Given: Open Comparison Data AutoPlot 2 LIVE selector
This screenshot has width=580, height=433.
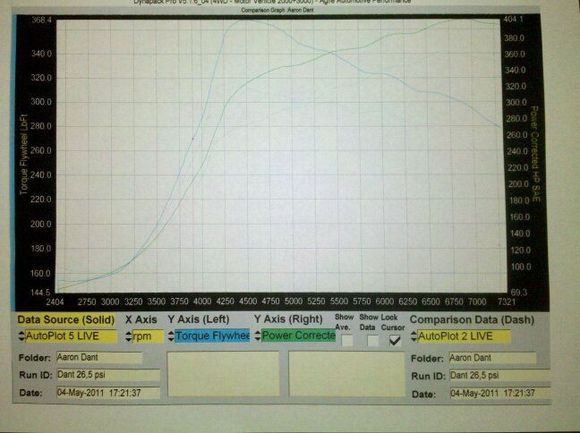Looking at the screenshot, I should tap(463, 336).
